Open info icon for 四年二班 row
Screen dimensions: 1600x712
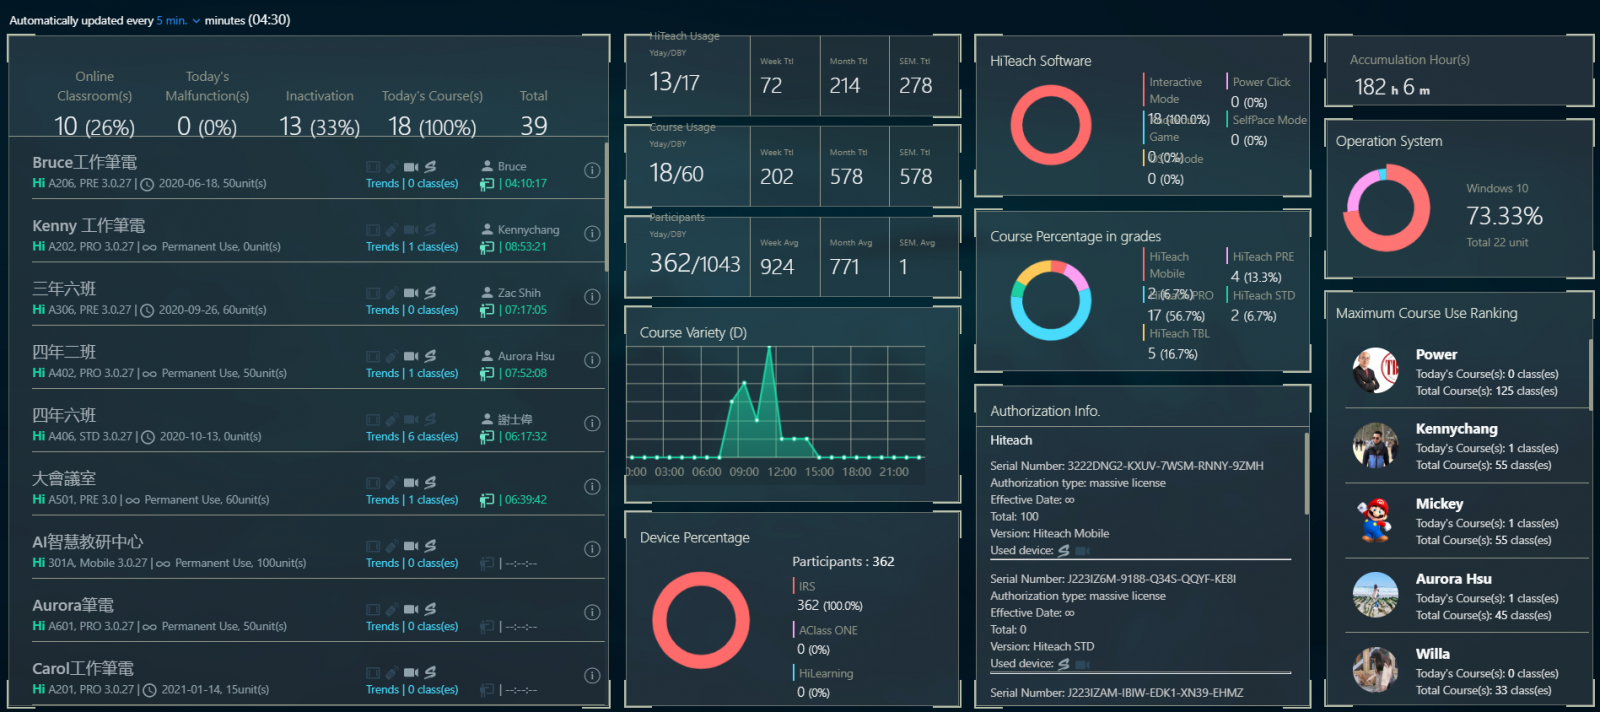[x=592, y=360]
